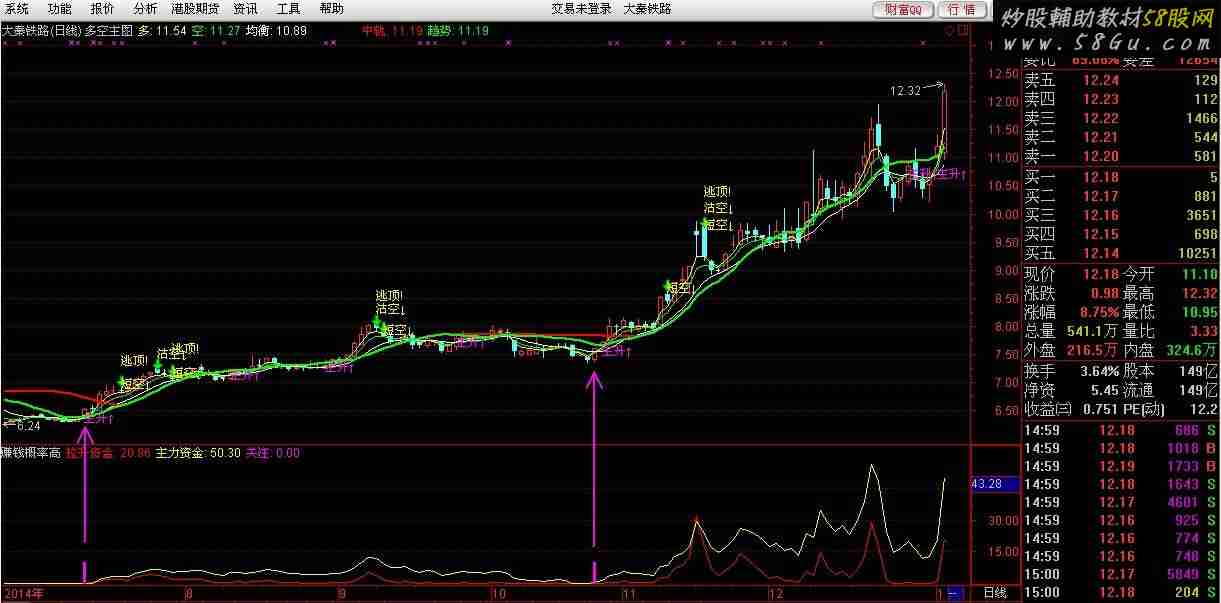Click the 趋势: 11.19 indicator value
1221x603 pixels.
[458, 32]
